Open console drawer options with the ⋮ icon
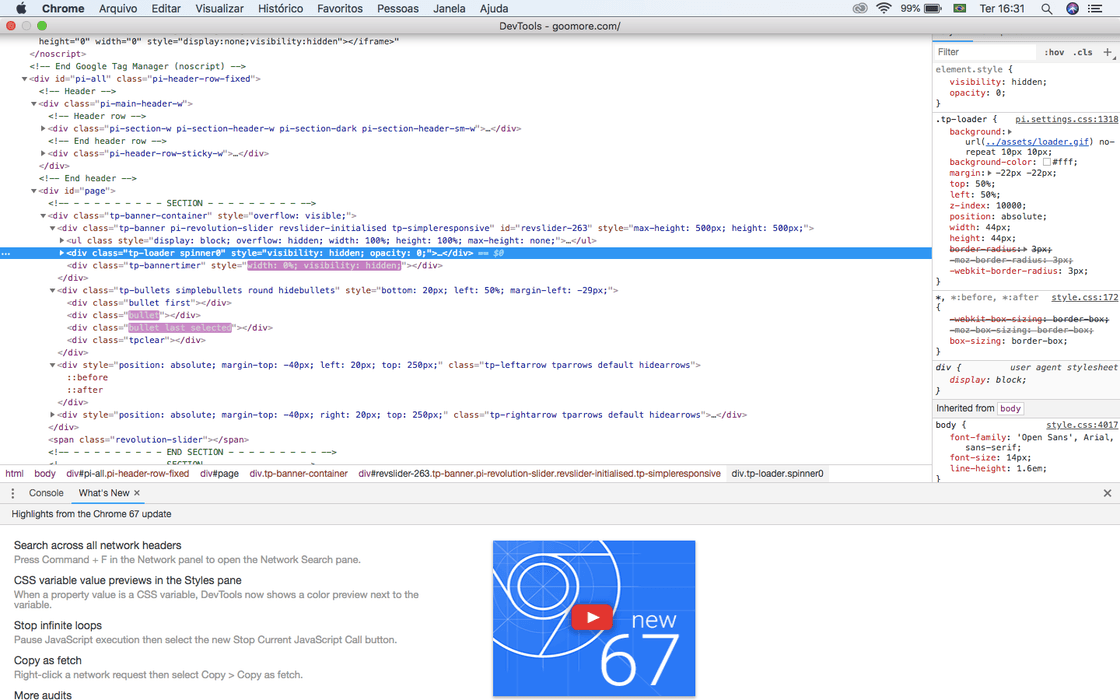The image size is (1120, 700). [x=11, y=492]
